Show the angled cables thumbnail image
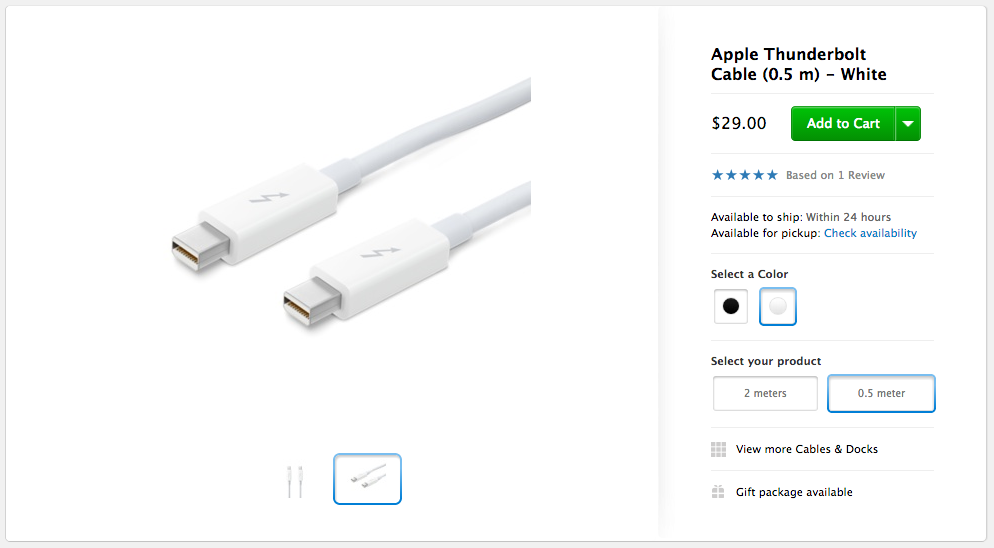 tap(368, 479)
